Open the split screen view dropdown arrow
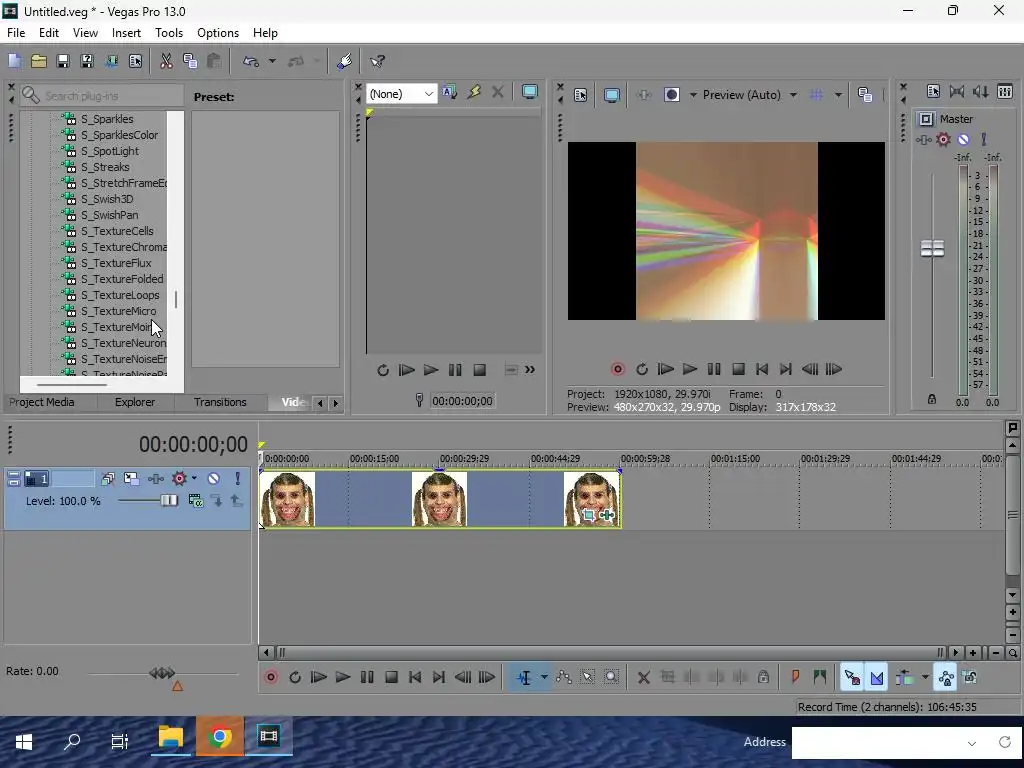Screen dimensions: 1024x768 (x=693, y=95)
